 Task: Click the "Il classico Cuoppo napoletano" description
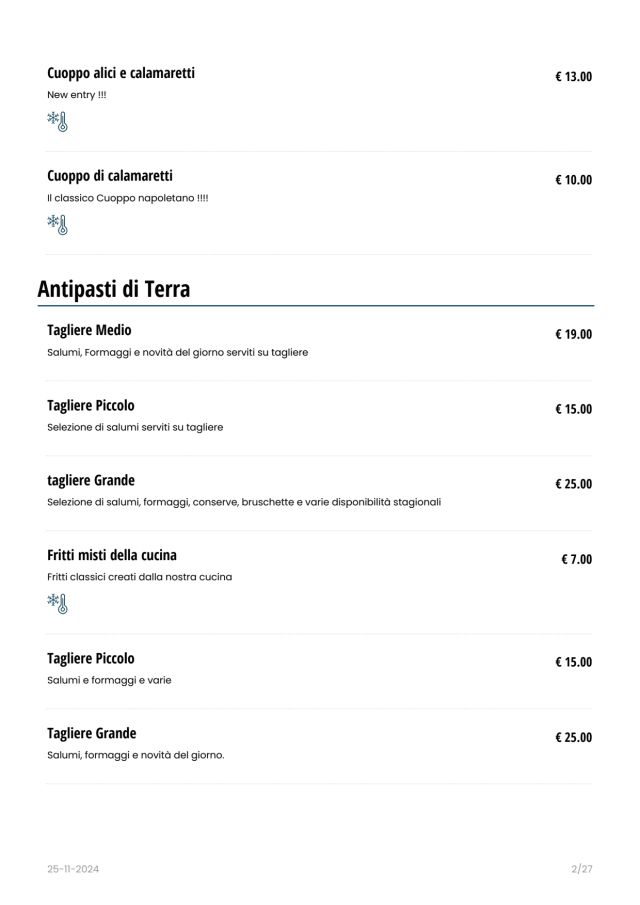tap(128, 198)
